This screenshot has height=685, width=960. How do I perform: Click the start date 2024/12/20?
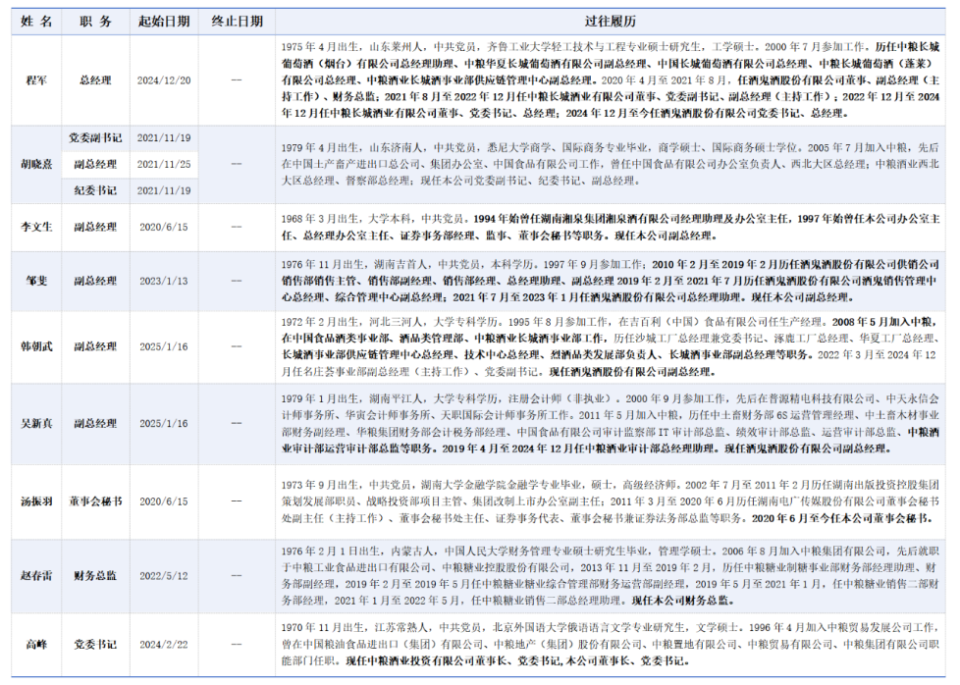(x=163, y=80)
